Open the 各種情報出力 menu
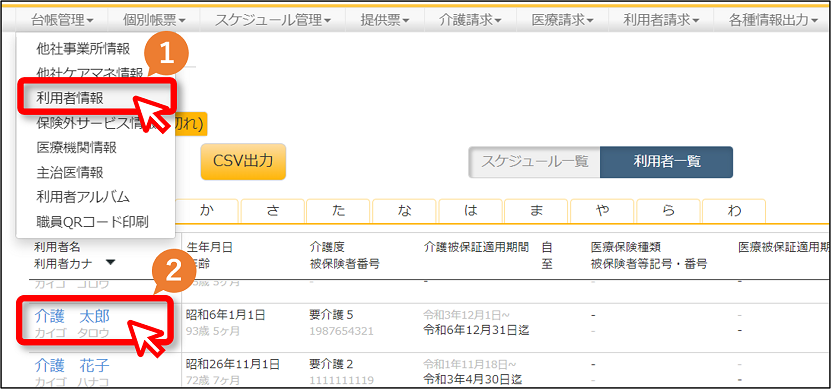 pos(773,20)
